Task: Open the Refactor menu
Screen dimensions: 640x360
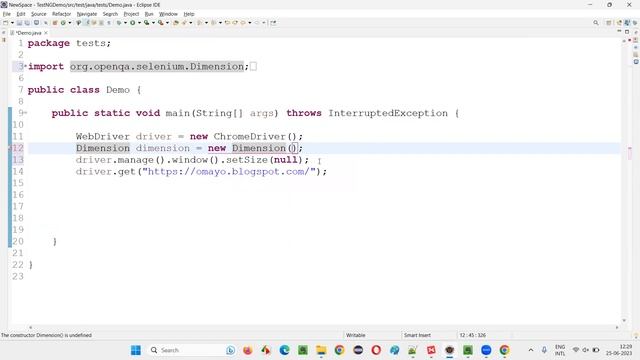Action: pyautogui.click(x=61, y=14)
